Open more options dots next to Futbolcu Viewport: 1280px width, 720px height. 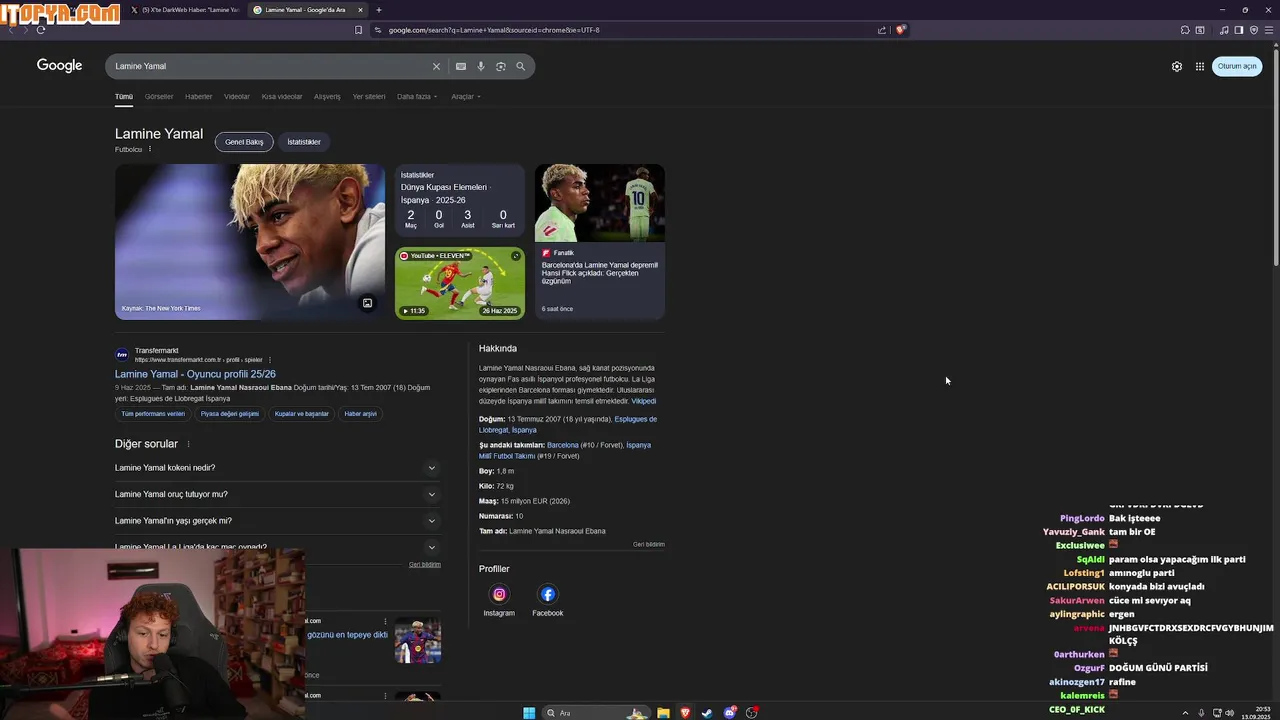click(x=150, y=149)
